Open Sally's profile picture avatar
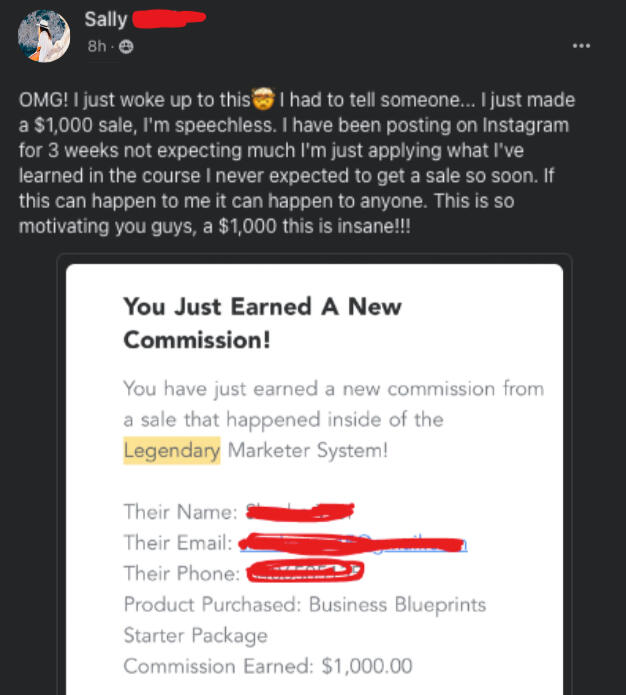The image size is (626, 695). (x=42, y=35)
